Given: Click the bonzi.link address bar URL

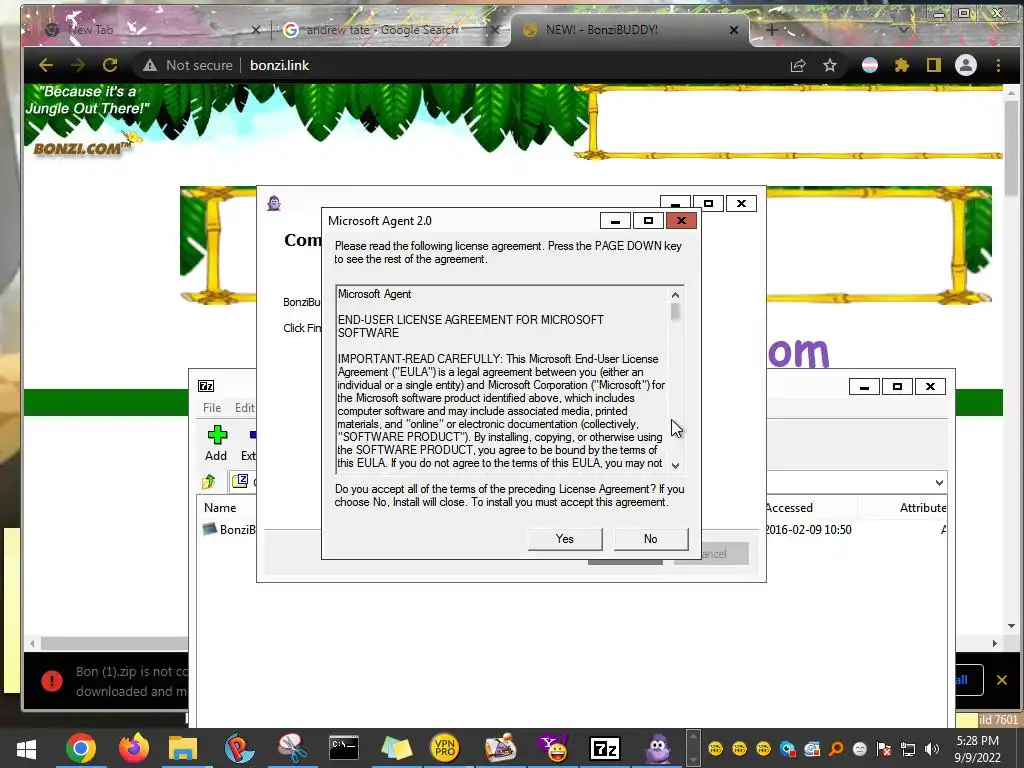Looking at the screenshot, I should (280, 65).
